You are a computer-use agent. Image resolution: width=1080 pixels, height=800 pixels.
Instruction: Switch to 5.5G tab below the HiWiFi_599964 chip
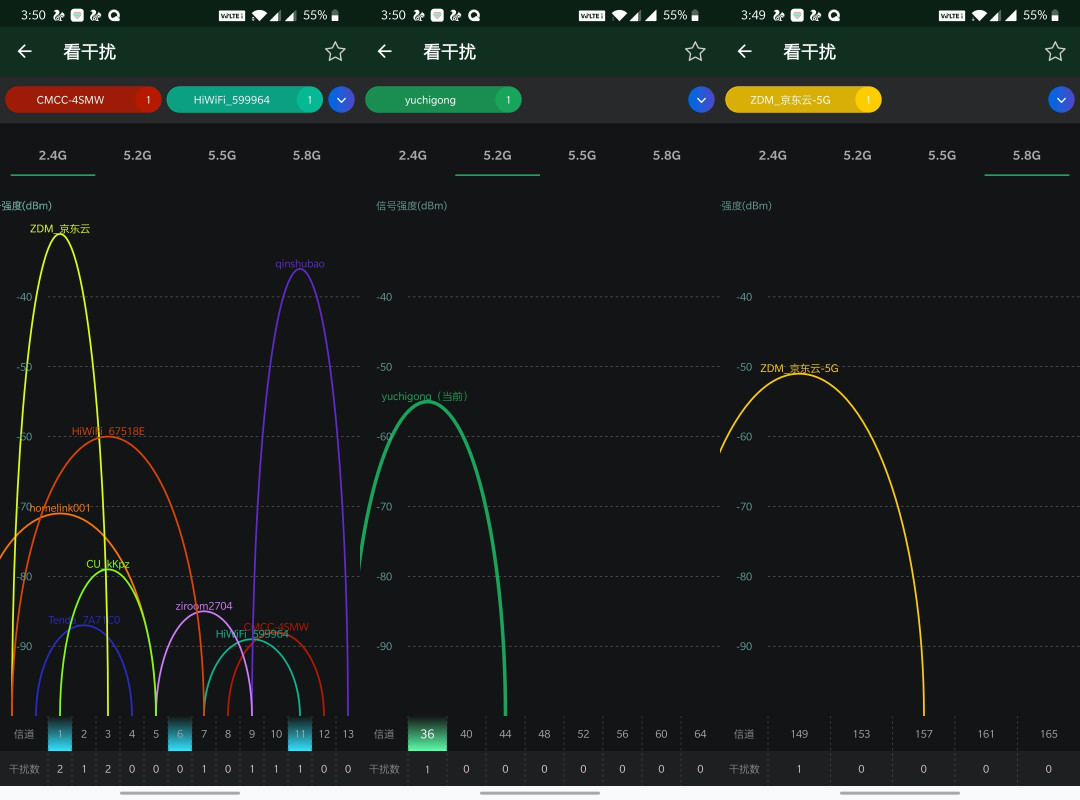[222, 156]
